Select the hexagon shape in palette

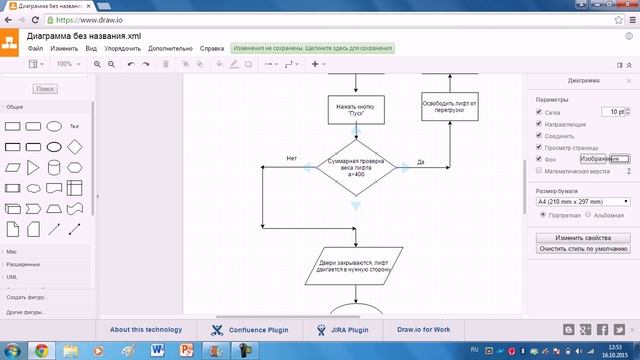[x=74, y=167]
